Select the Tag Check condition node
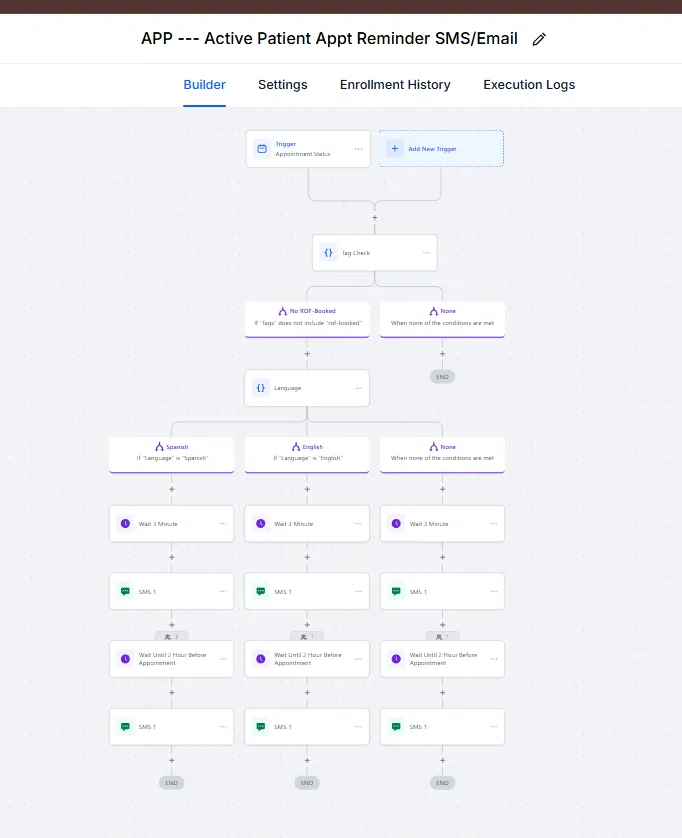Screen dimensions: 682x838 tap(375, 253)
